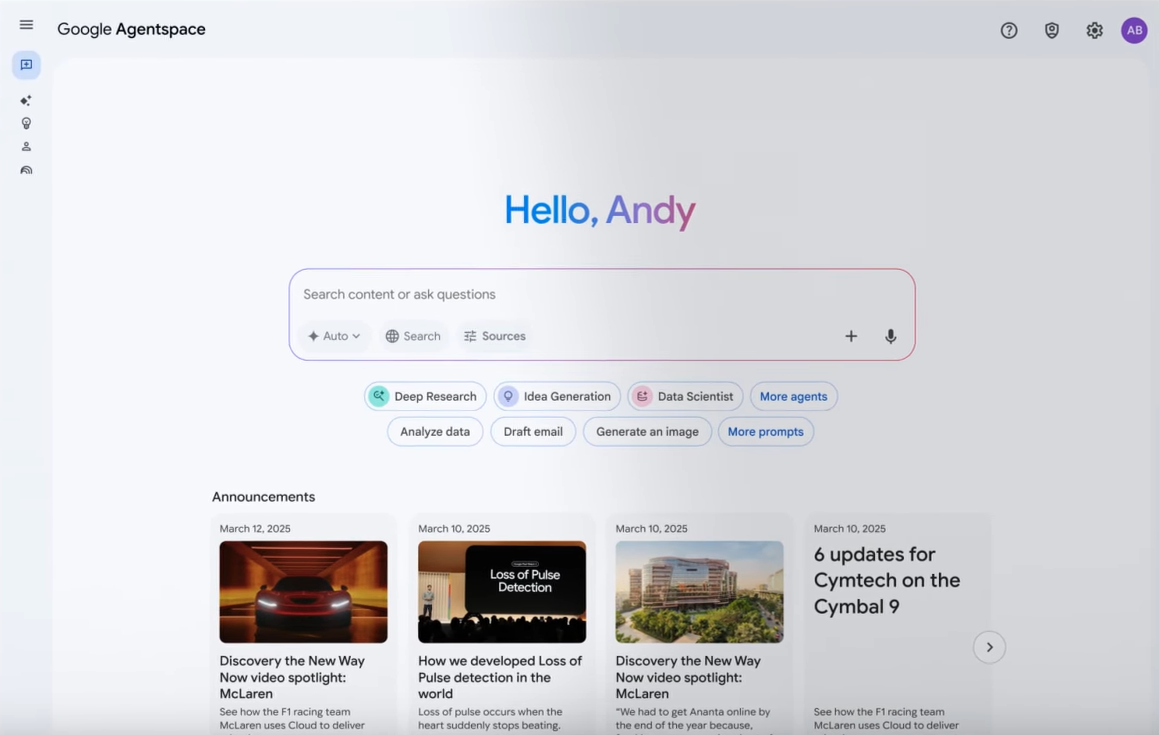Advance announcements with the right chevron
This screenshot has width=1159, height=735.
coord(989,647)
